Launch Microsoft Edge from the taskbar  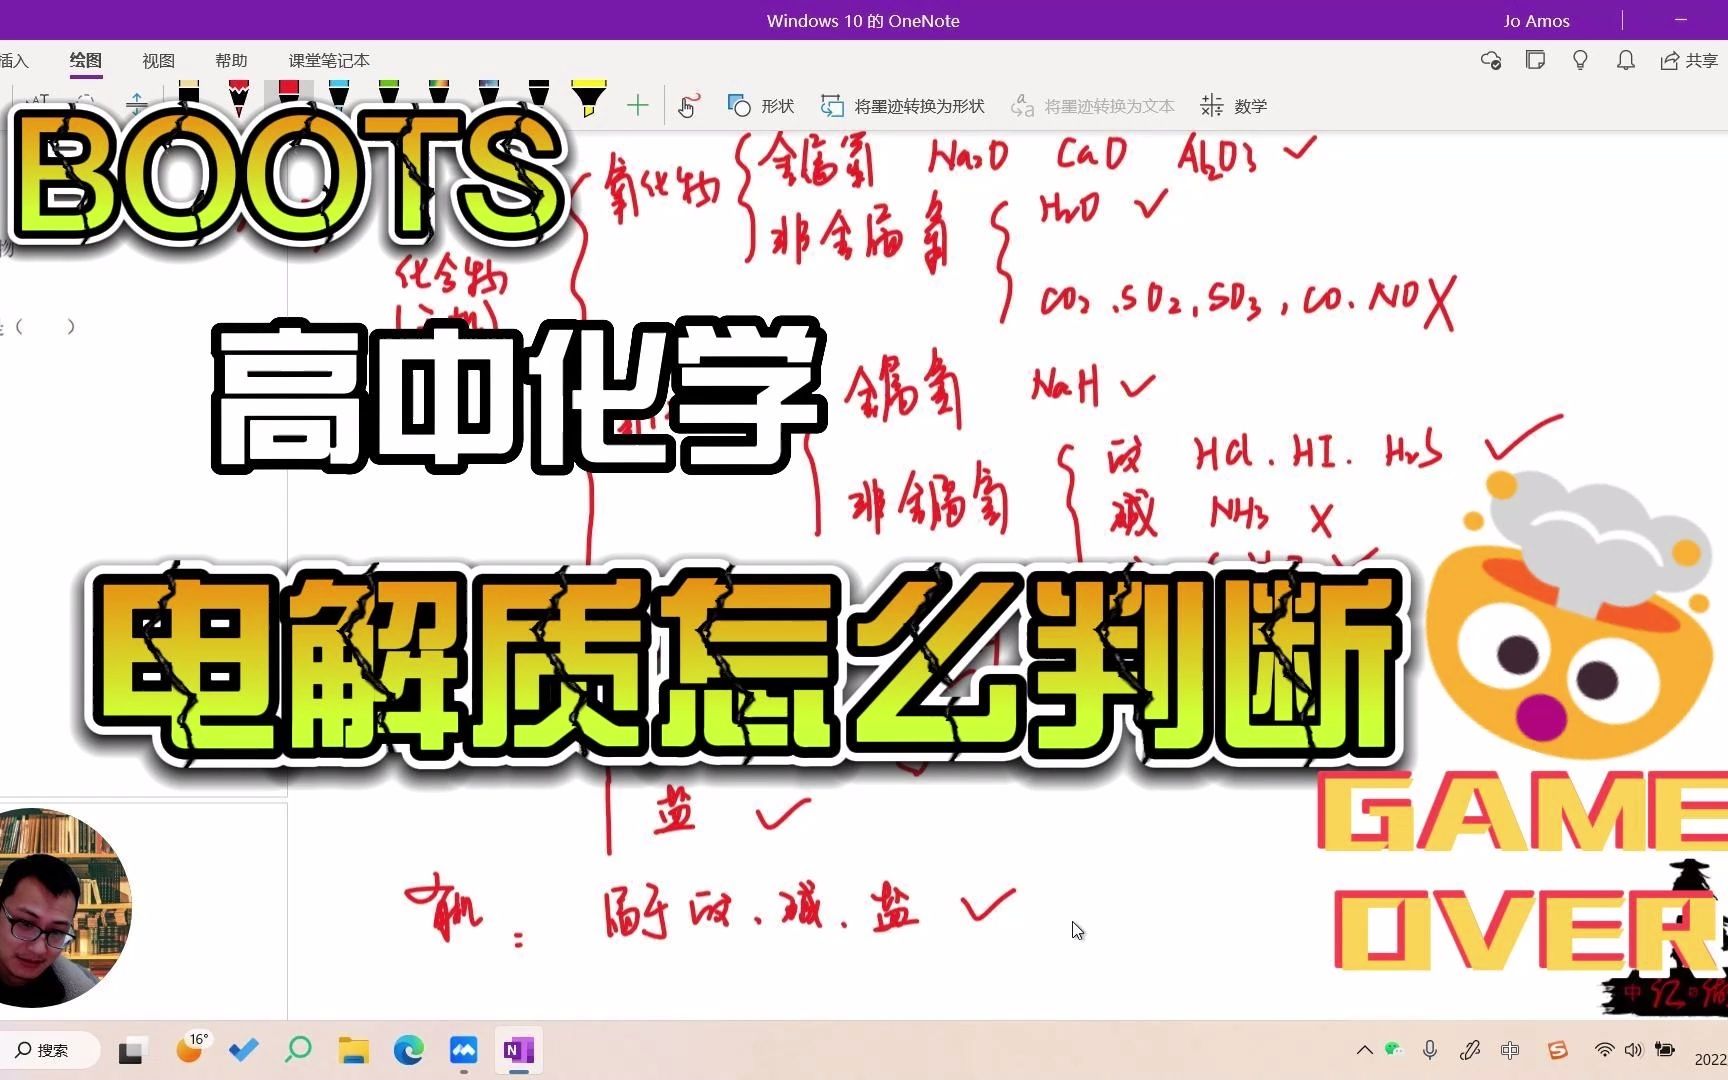click(x=408, y=1051)
